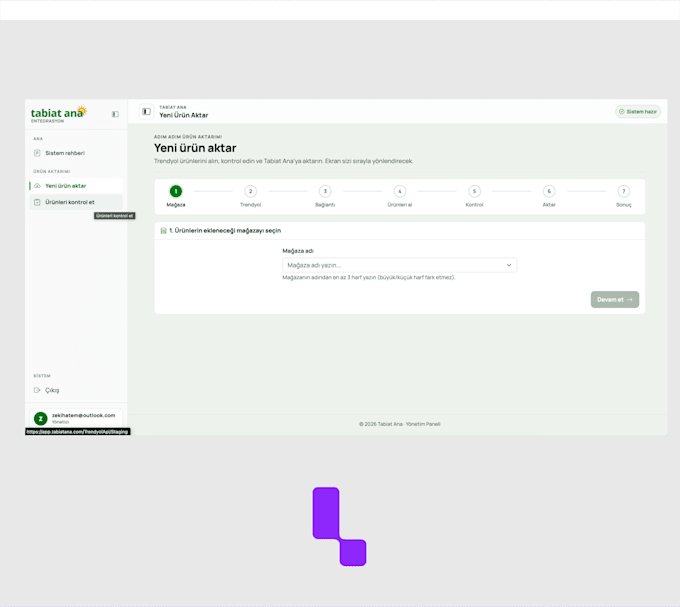Viewport: 680px width, 607px height.
Task: Click the purple logo shape below the panel
Action: pos(340,526)
